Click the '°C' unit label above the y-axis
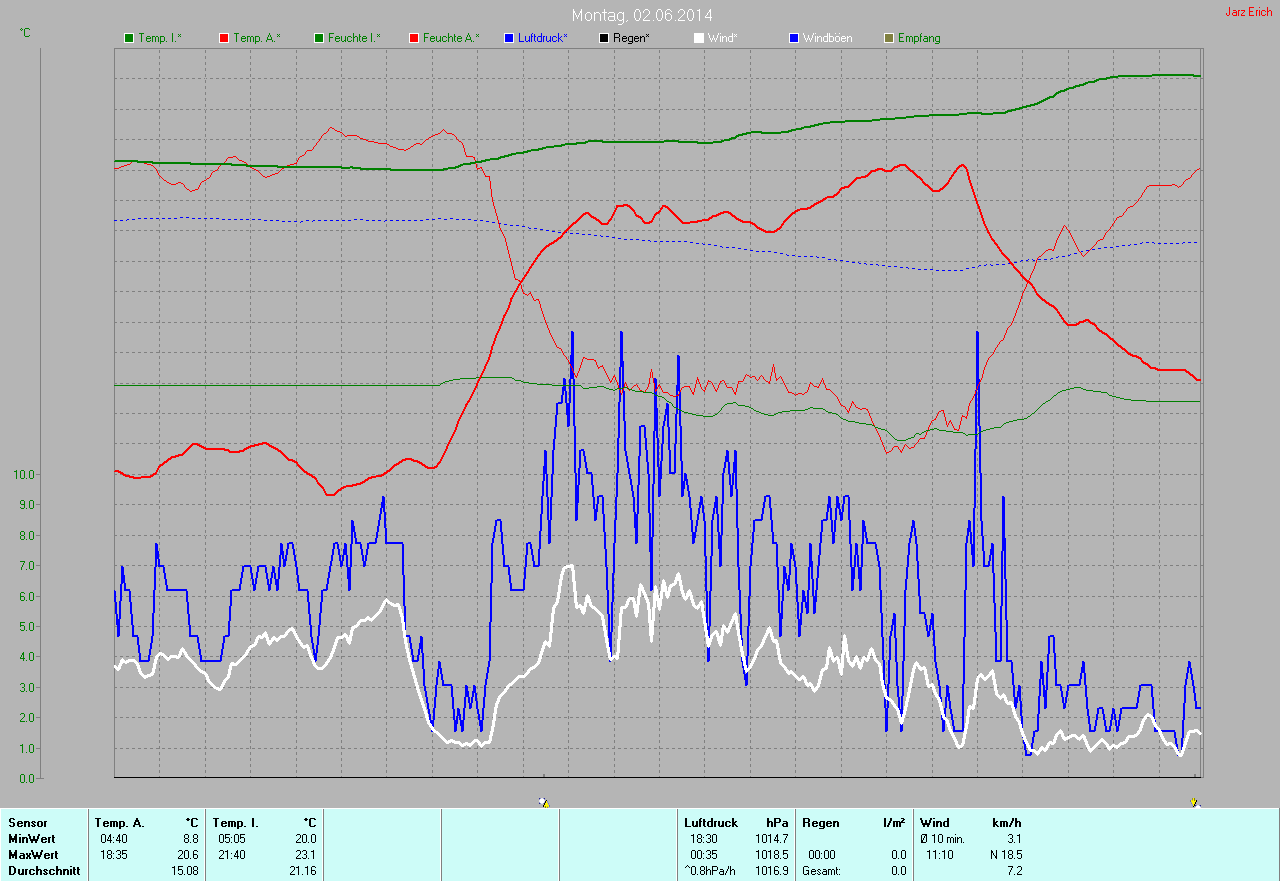The image size is (1280, 881). [25, 33]
